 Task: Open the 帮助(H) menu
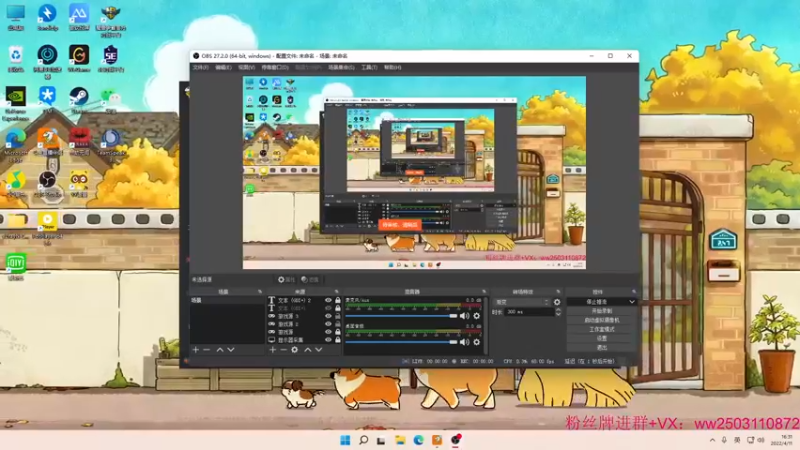coord(393,67)
